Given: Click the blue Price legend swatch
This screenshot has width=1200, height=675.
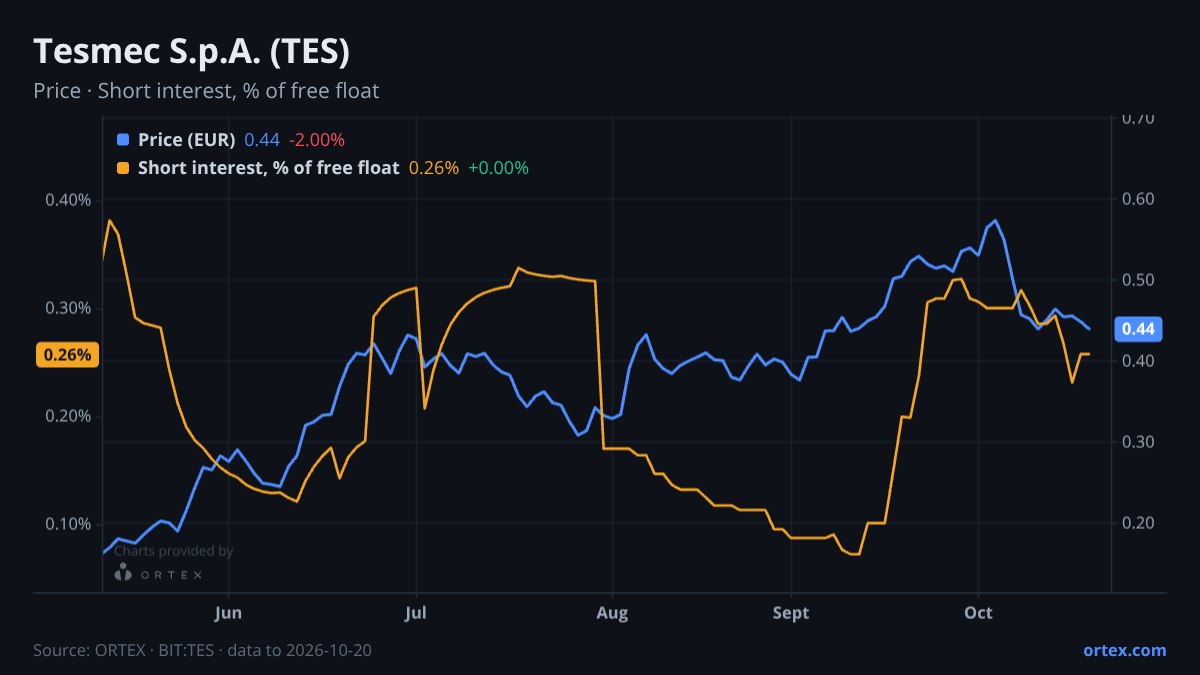Looking at the screenshot, I should pyautogui.click(x=123, y=140).
